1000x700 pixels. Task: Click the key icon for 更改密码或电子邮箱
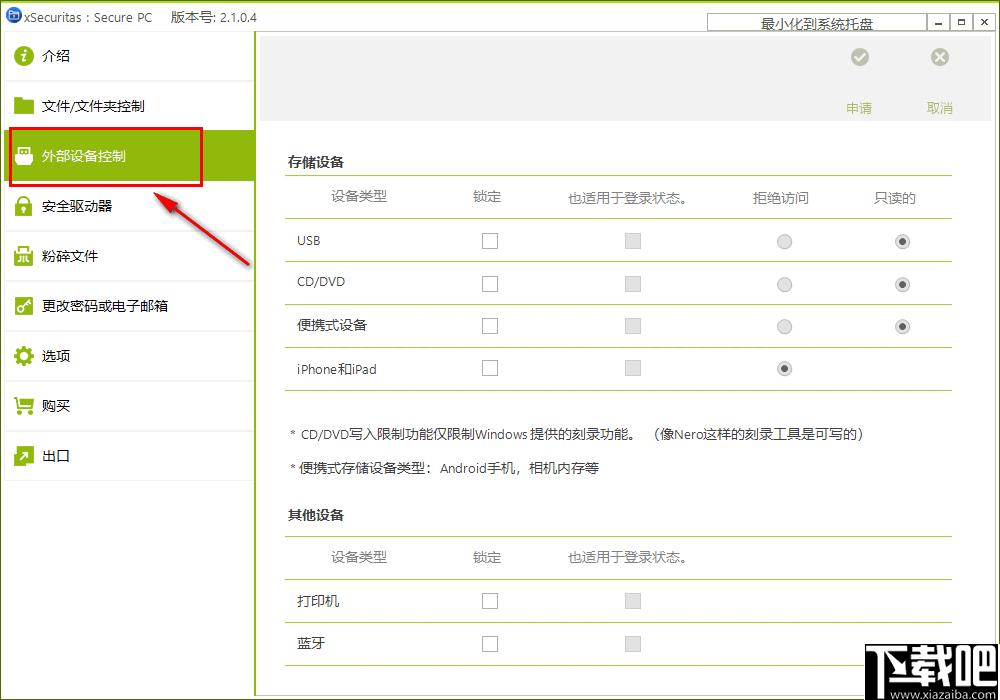pos(24,306)
